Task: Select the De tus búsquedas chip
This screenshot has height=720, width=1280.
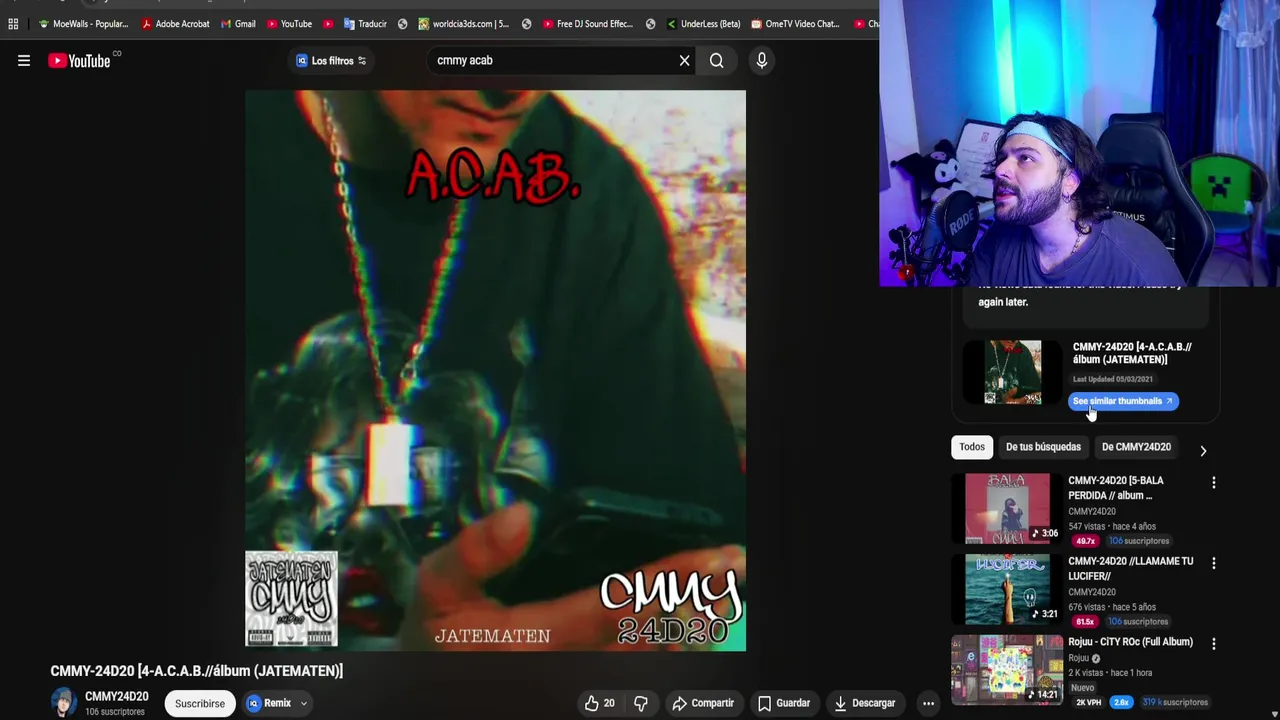Action: coord(1043,447)
